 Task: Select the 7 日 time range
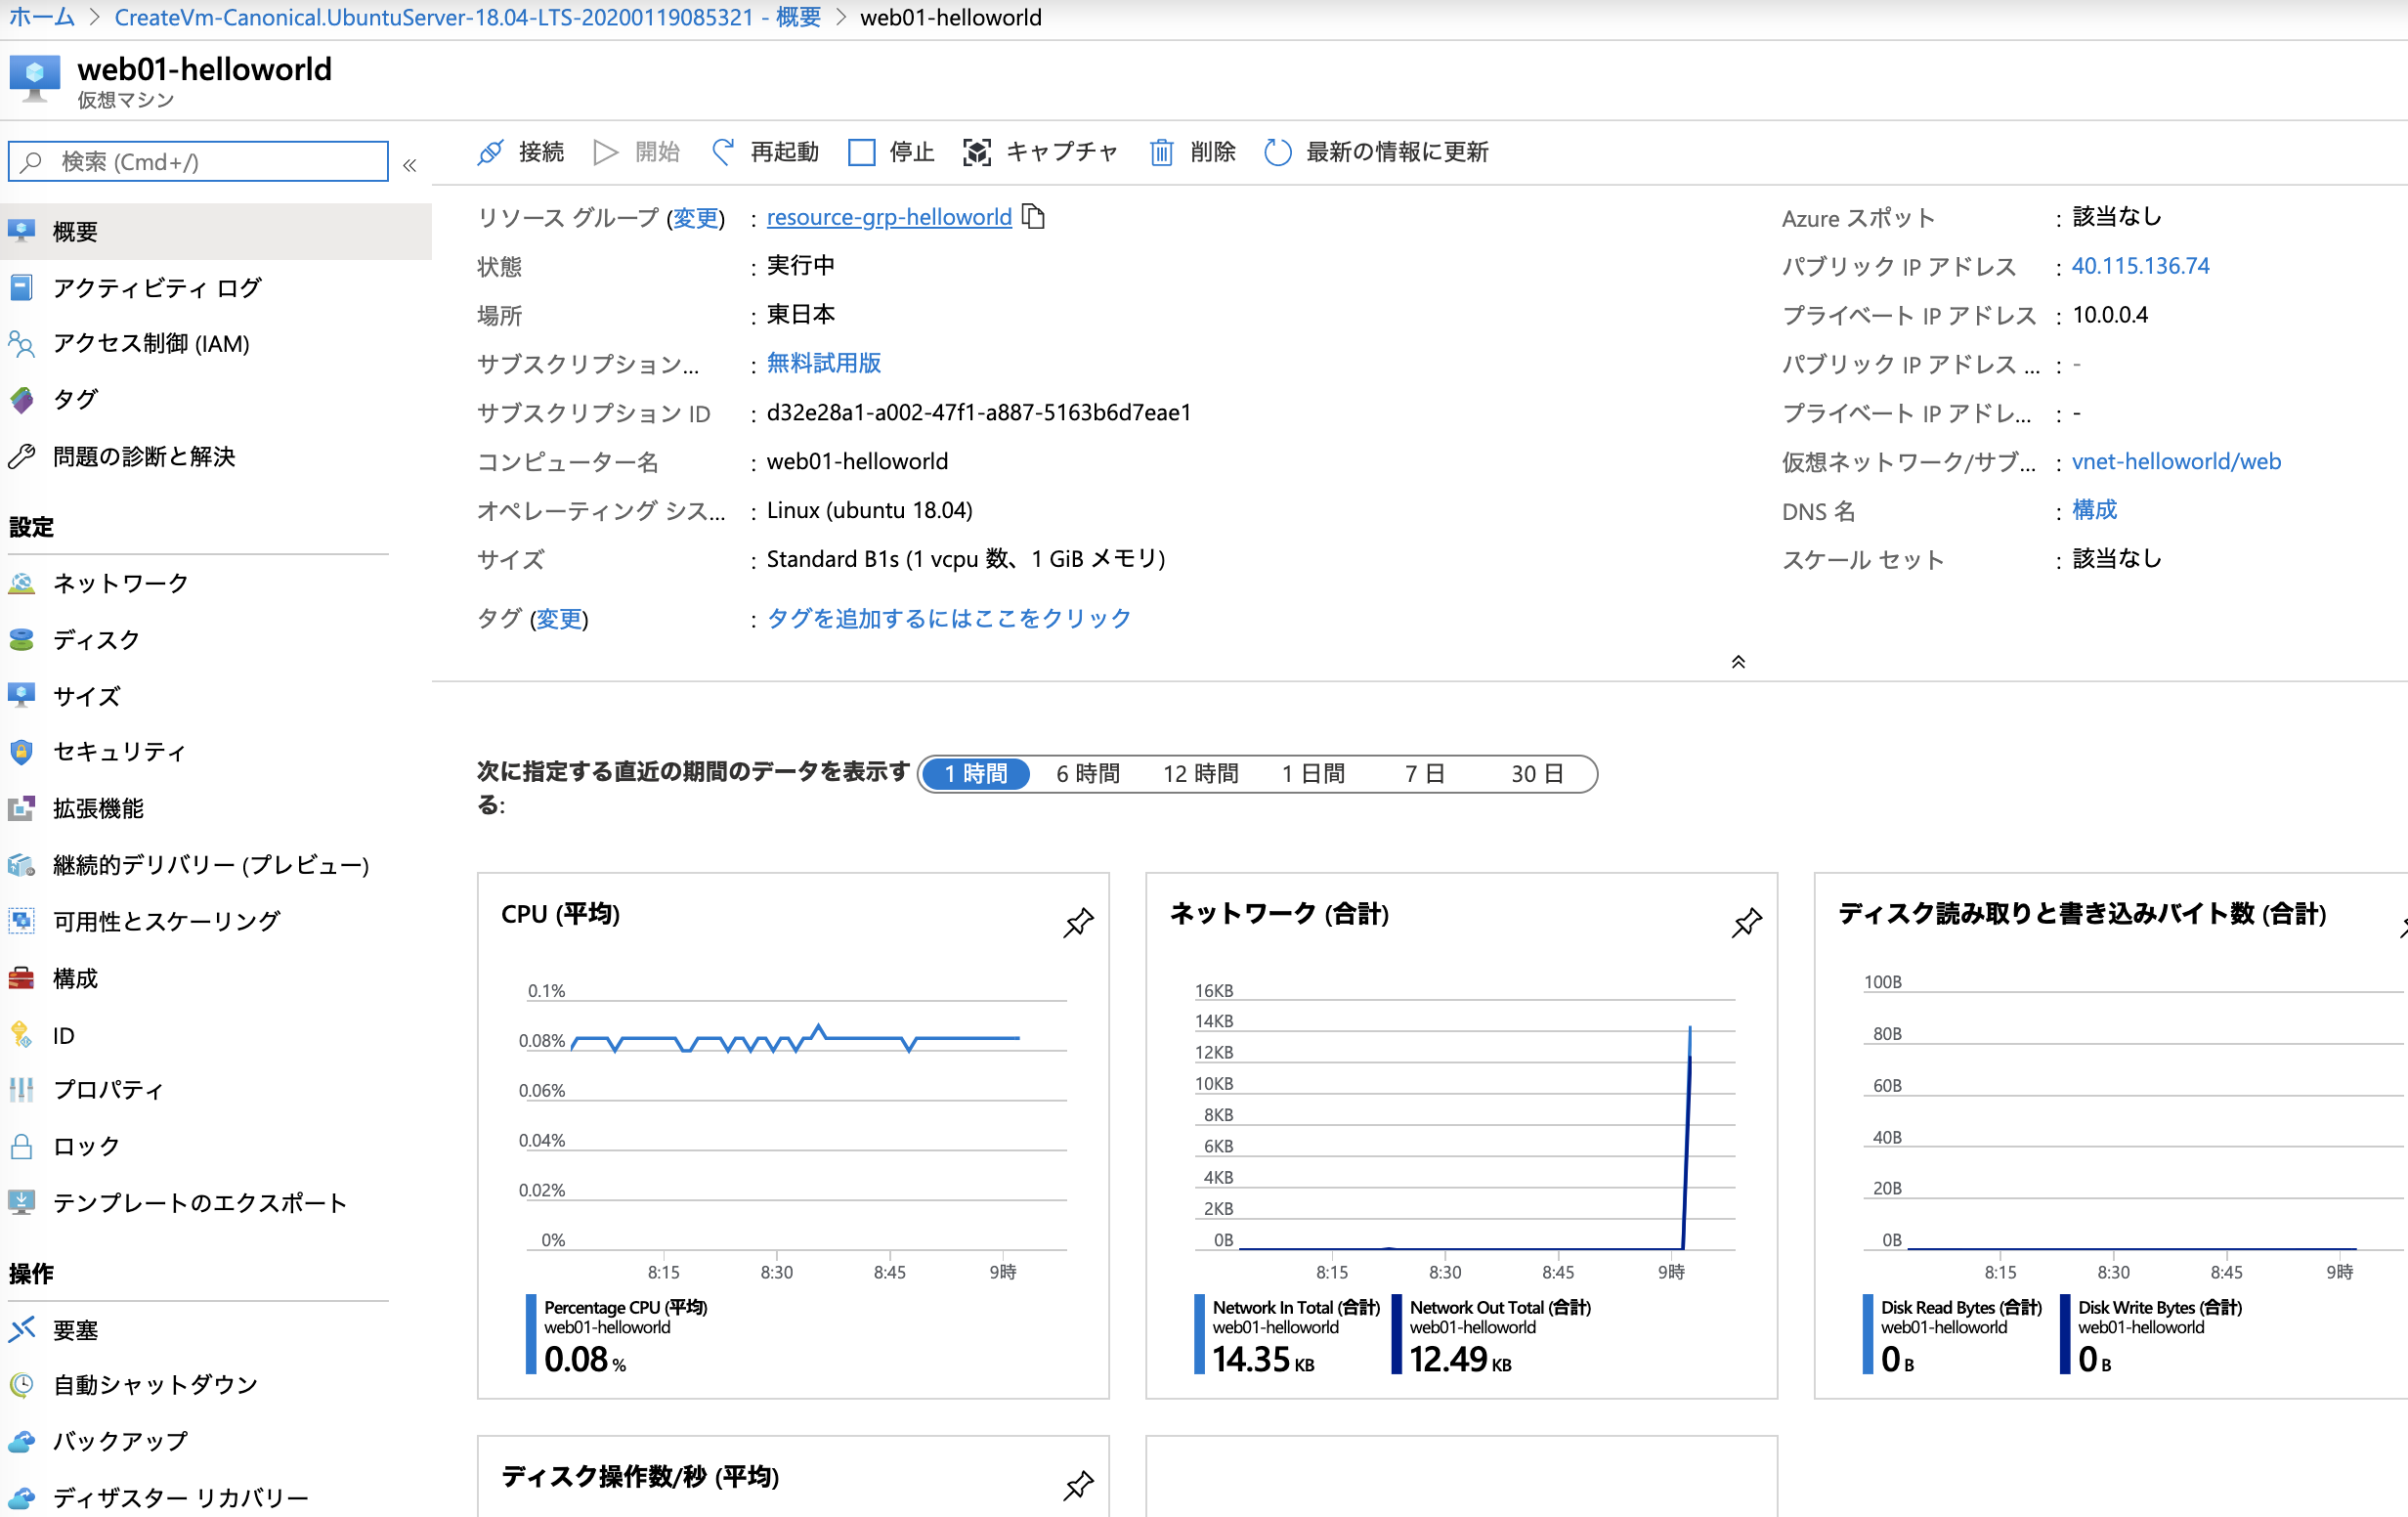(x=1425, y=773)
